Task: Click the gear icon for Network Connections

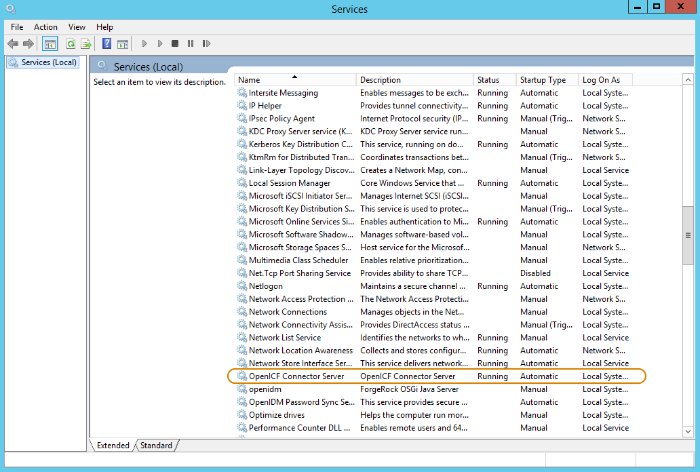Action: click(242, 312)
